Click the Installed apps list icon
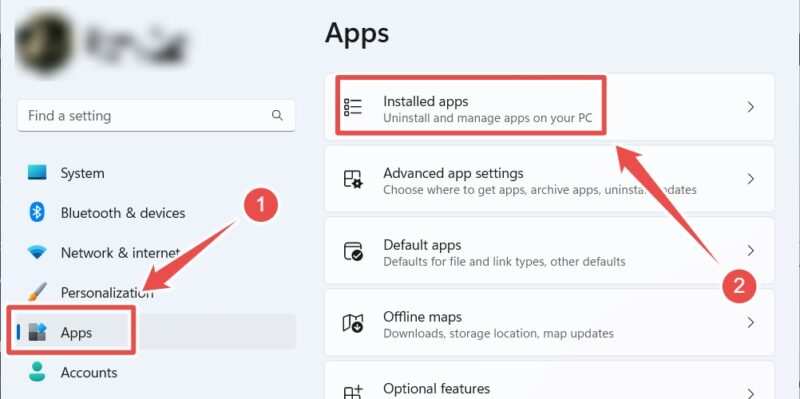This screenshot has height=399, width=800. (353, 107)
